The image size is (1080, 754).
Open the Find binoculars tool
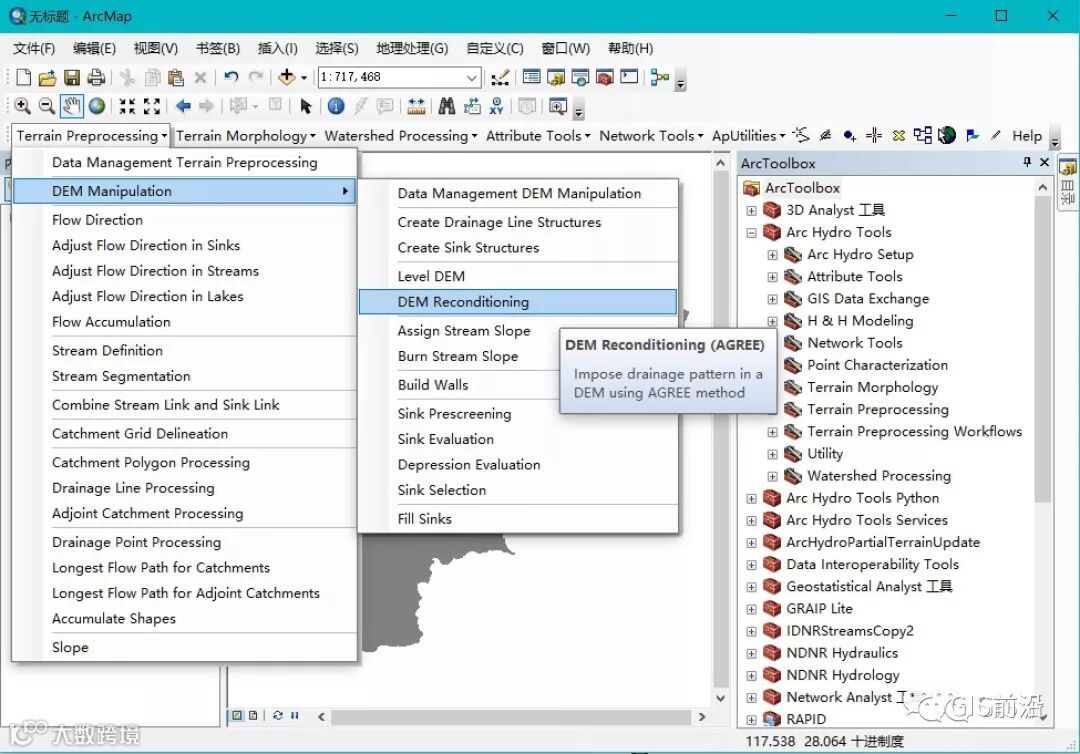(x=446, y=106)
